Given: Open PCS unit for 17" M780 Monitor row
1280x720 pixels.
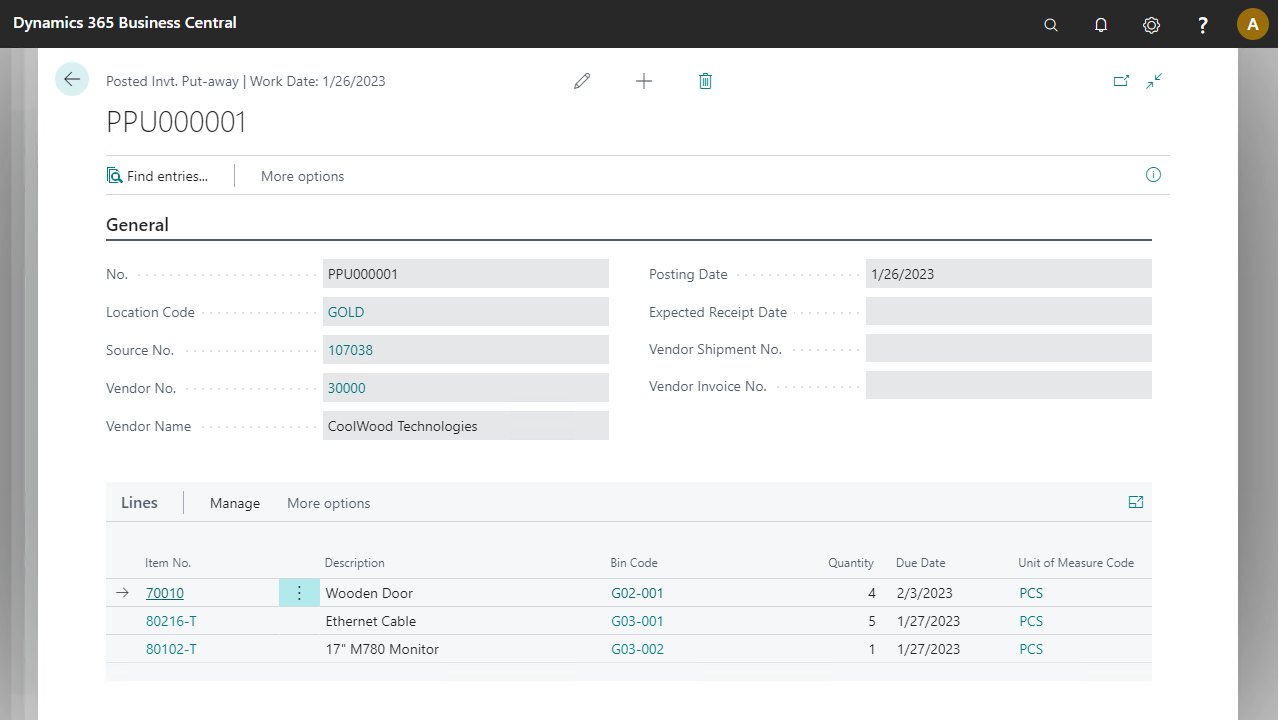Looking at the screenshot, I should pyautogui.click(x=1031, y=649).
